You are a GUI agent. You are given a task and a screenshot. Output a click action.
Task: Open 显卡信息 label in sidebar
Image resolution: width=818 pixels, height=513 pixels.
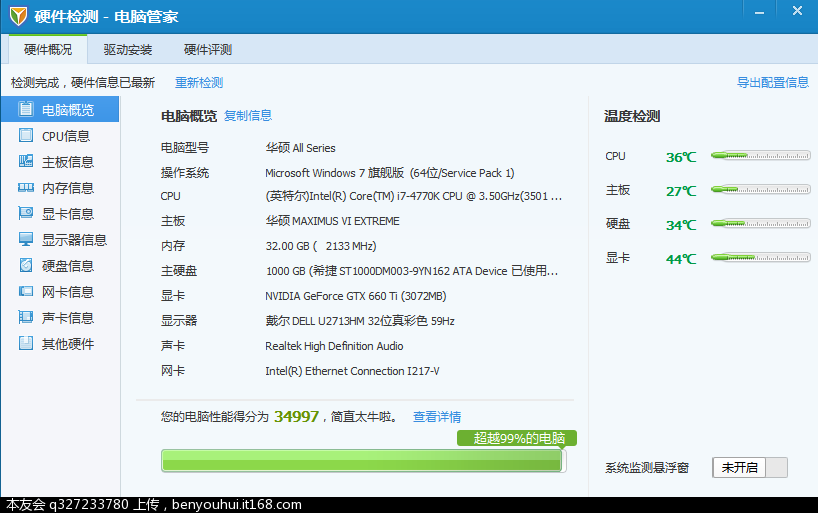pyautogui.click(x=68, y=214)
